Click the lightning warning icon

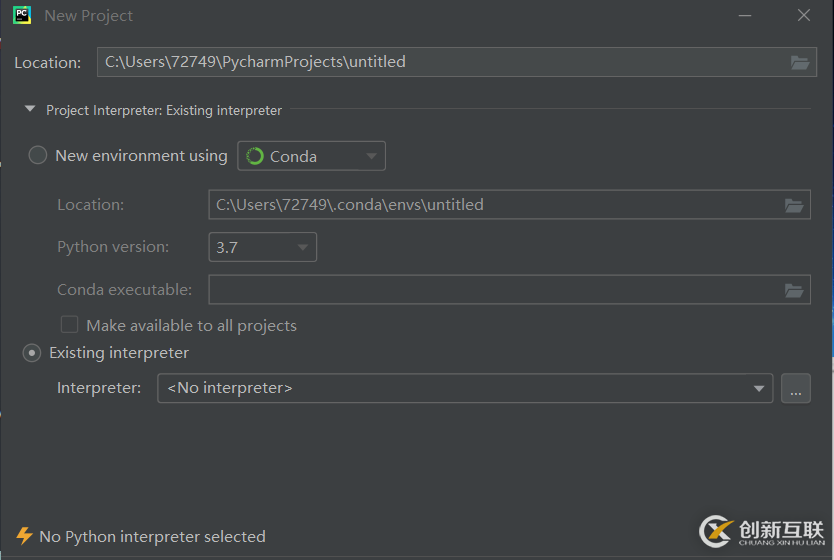click(24, 536)
